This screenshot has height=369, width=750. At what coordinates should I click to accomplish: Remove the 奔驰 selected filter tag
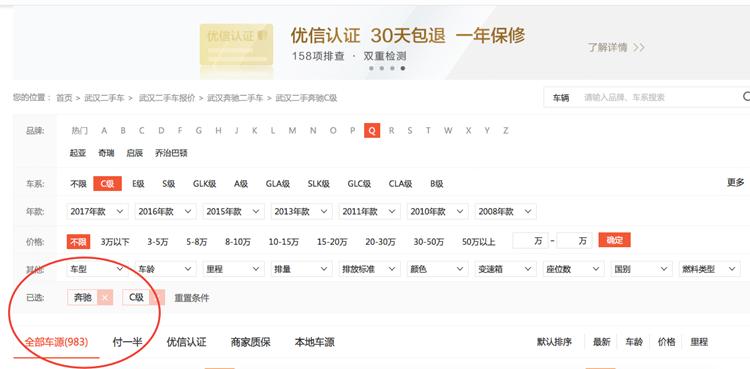105,298
